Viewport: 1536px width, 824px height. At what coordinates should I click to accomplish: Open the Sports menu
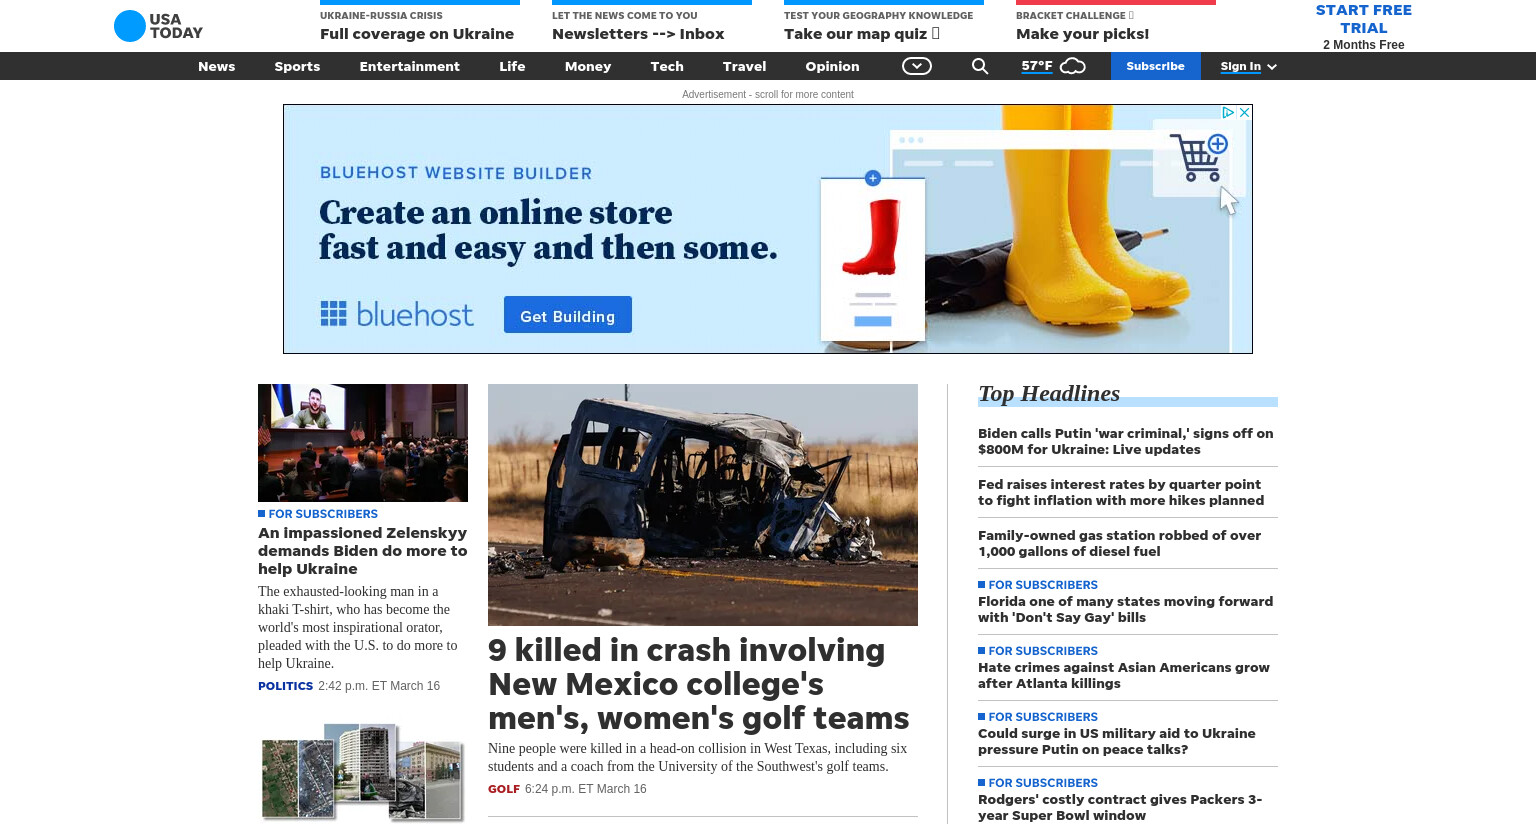click(x=297, y=66)
